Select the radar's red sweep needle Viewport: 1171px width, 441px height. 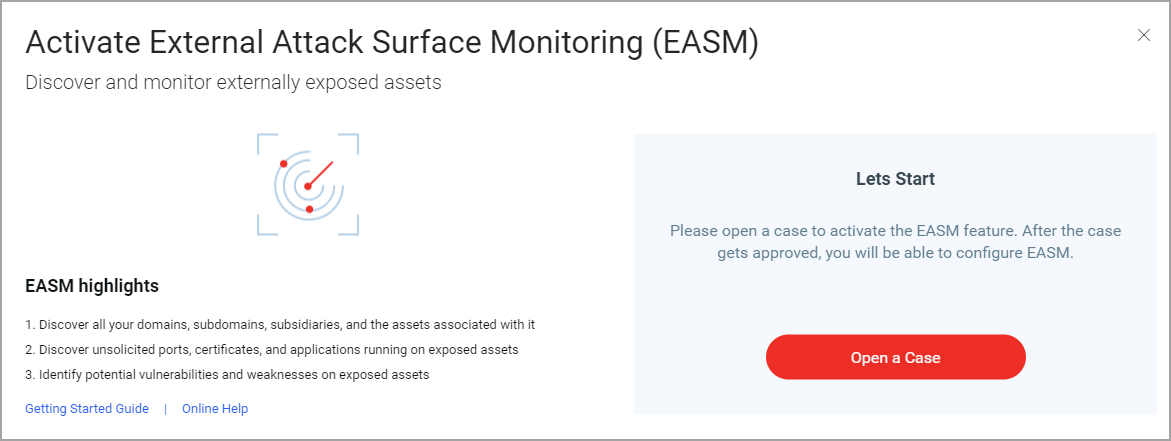[x=320, y=173]
